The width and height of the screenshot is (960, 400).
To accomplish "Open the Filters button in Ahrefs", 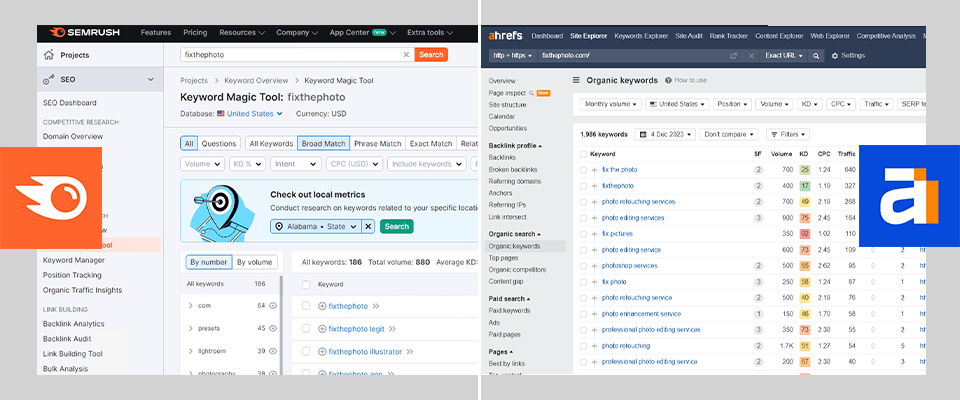I will [x=788, y=134].
